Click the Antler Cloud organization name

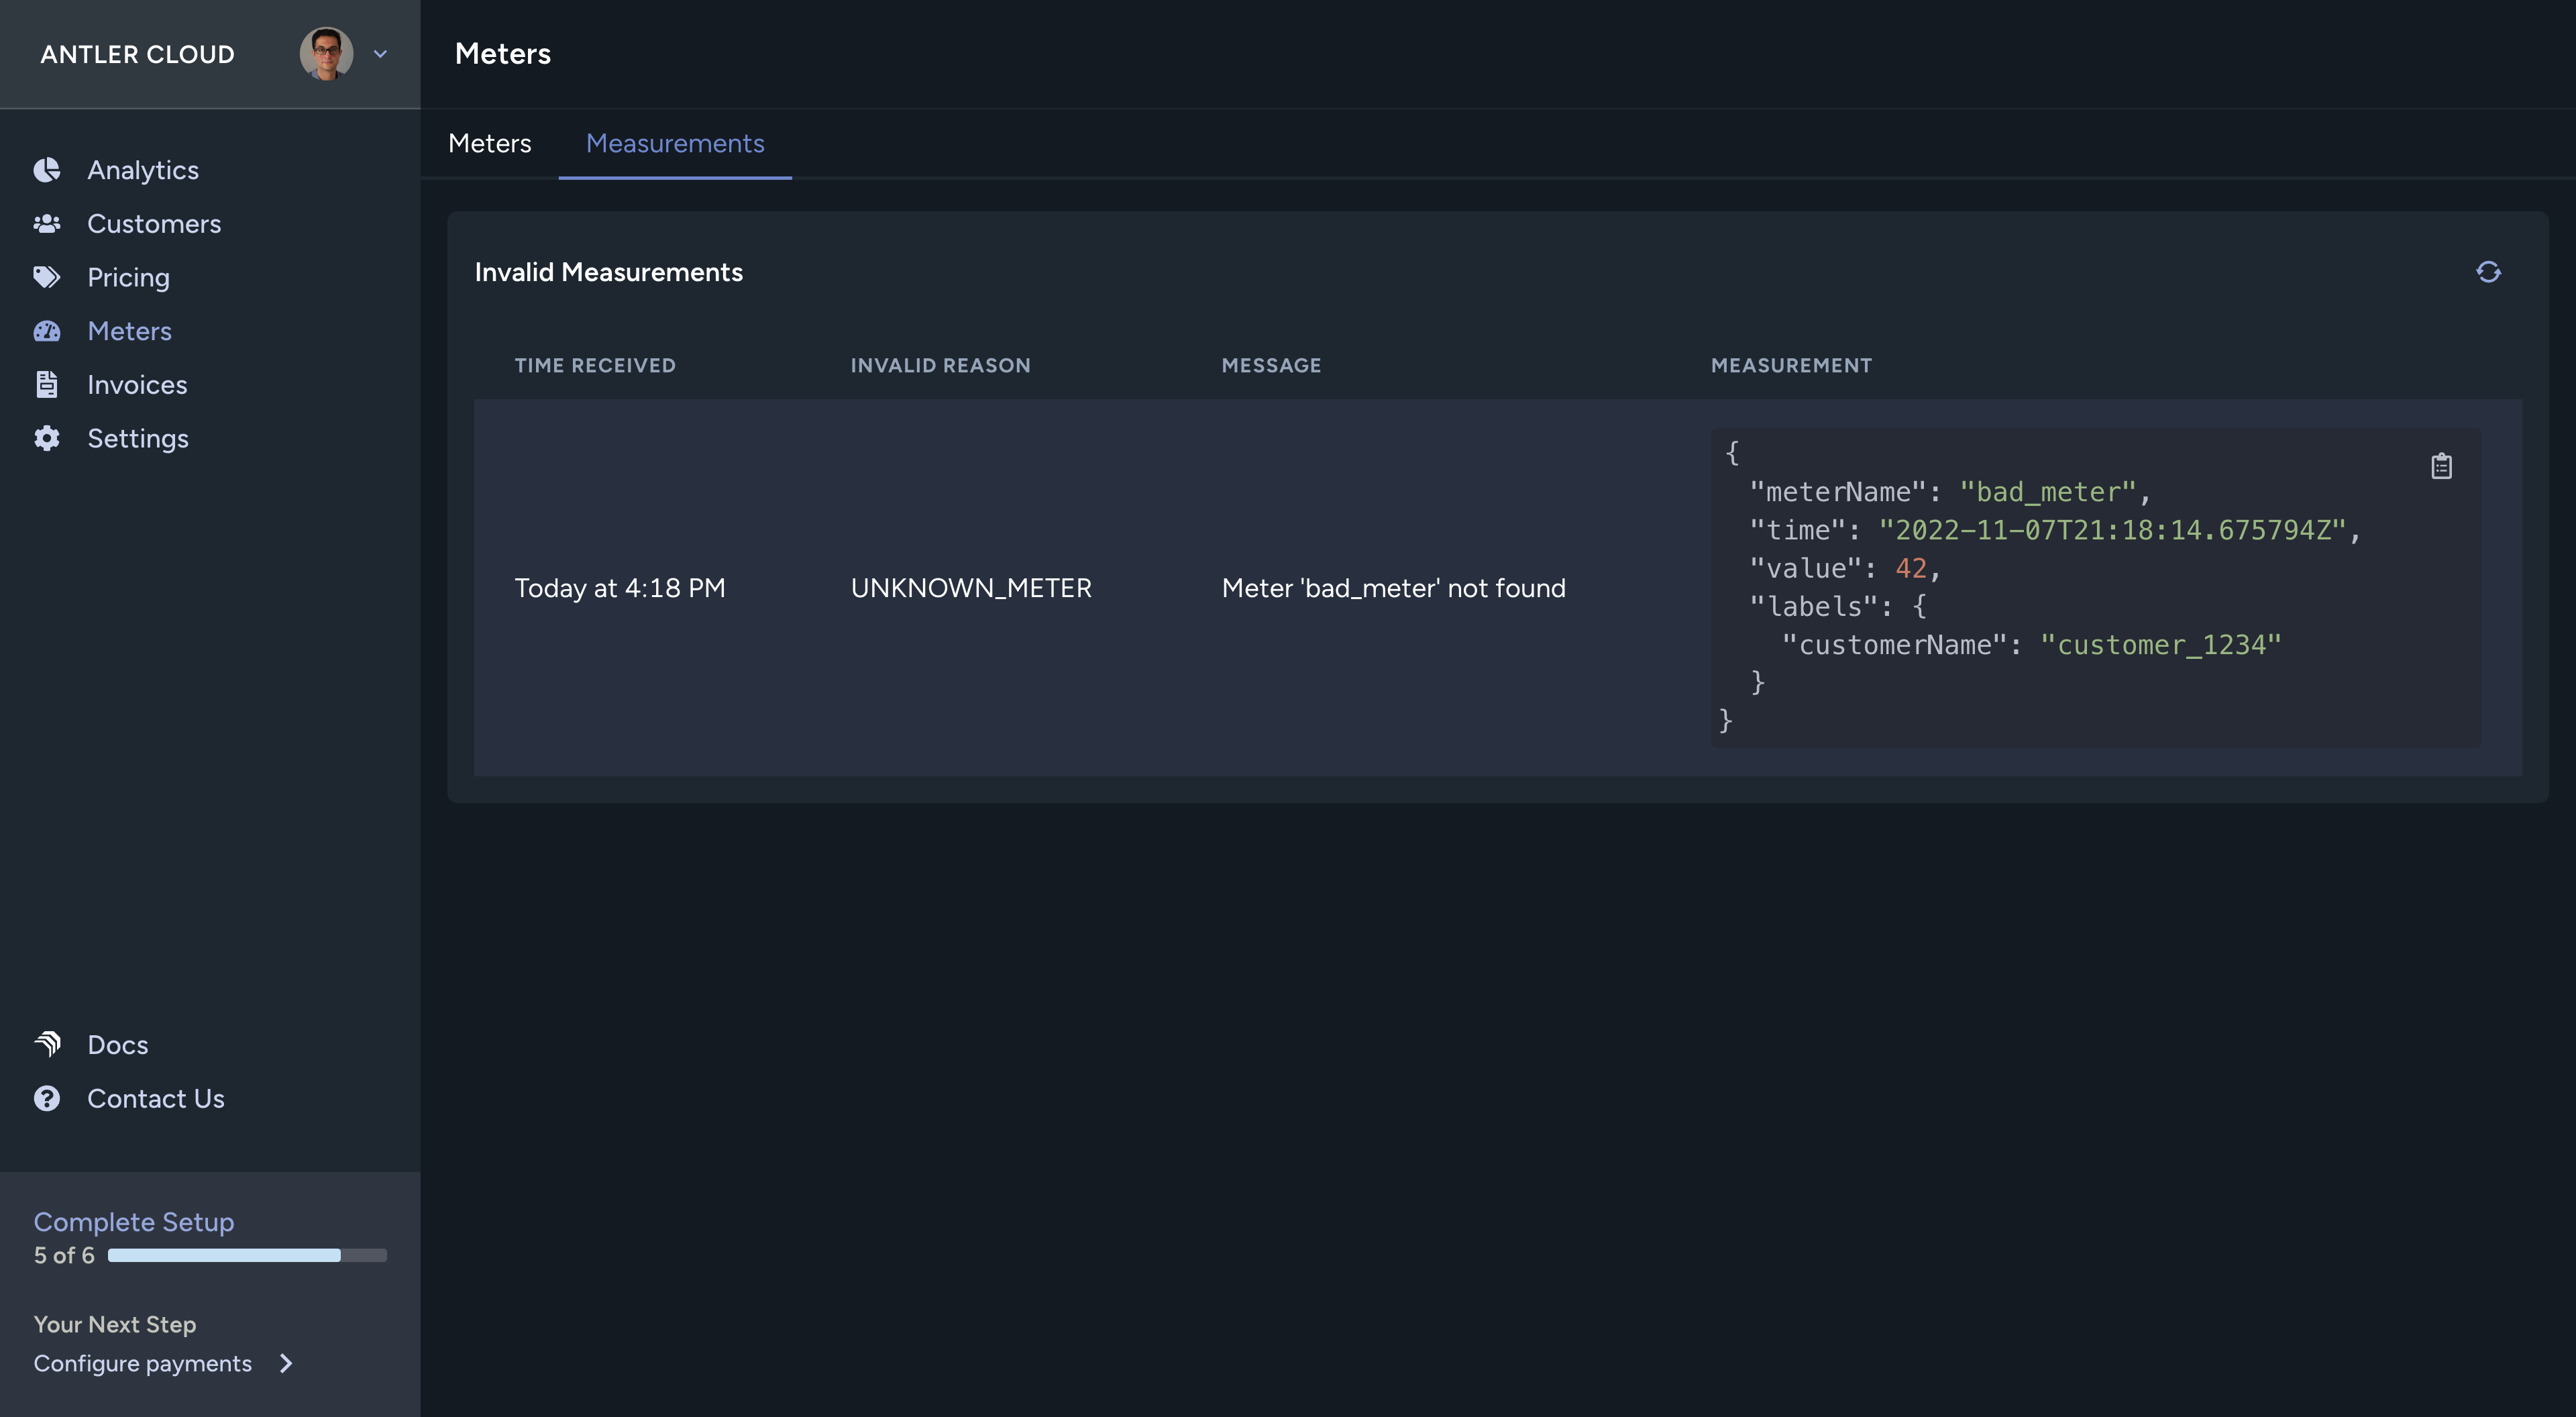(x=137, y=54)
